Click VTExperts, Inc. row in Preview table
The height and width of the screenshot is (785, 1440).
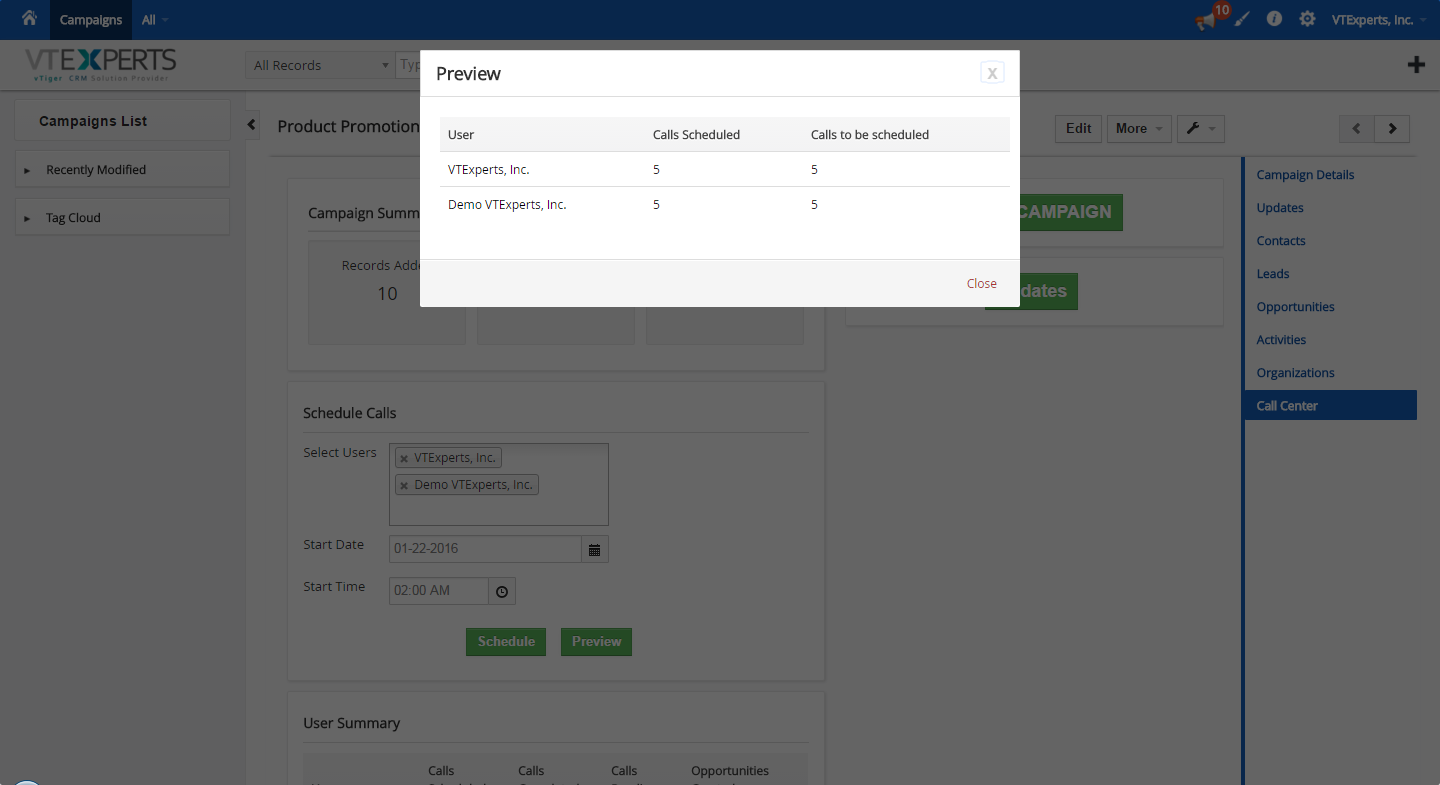[x=725, y=170]
